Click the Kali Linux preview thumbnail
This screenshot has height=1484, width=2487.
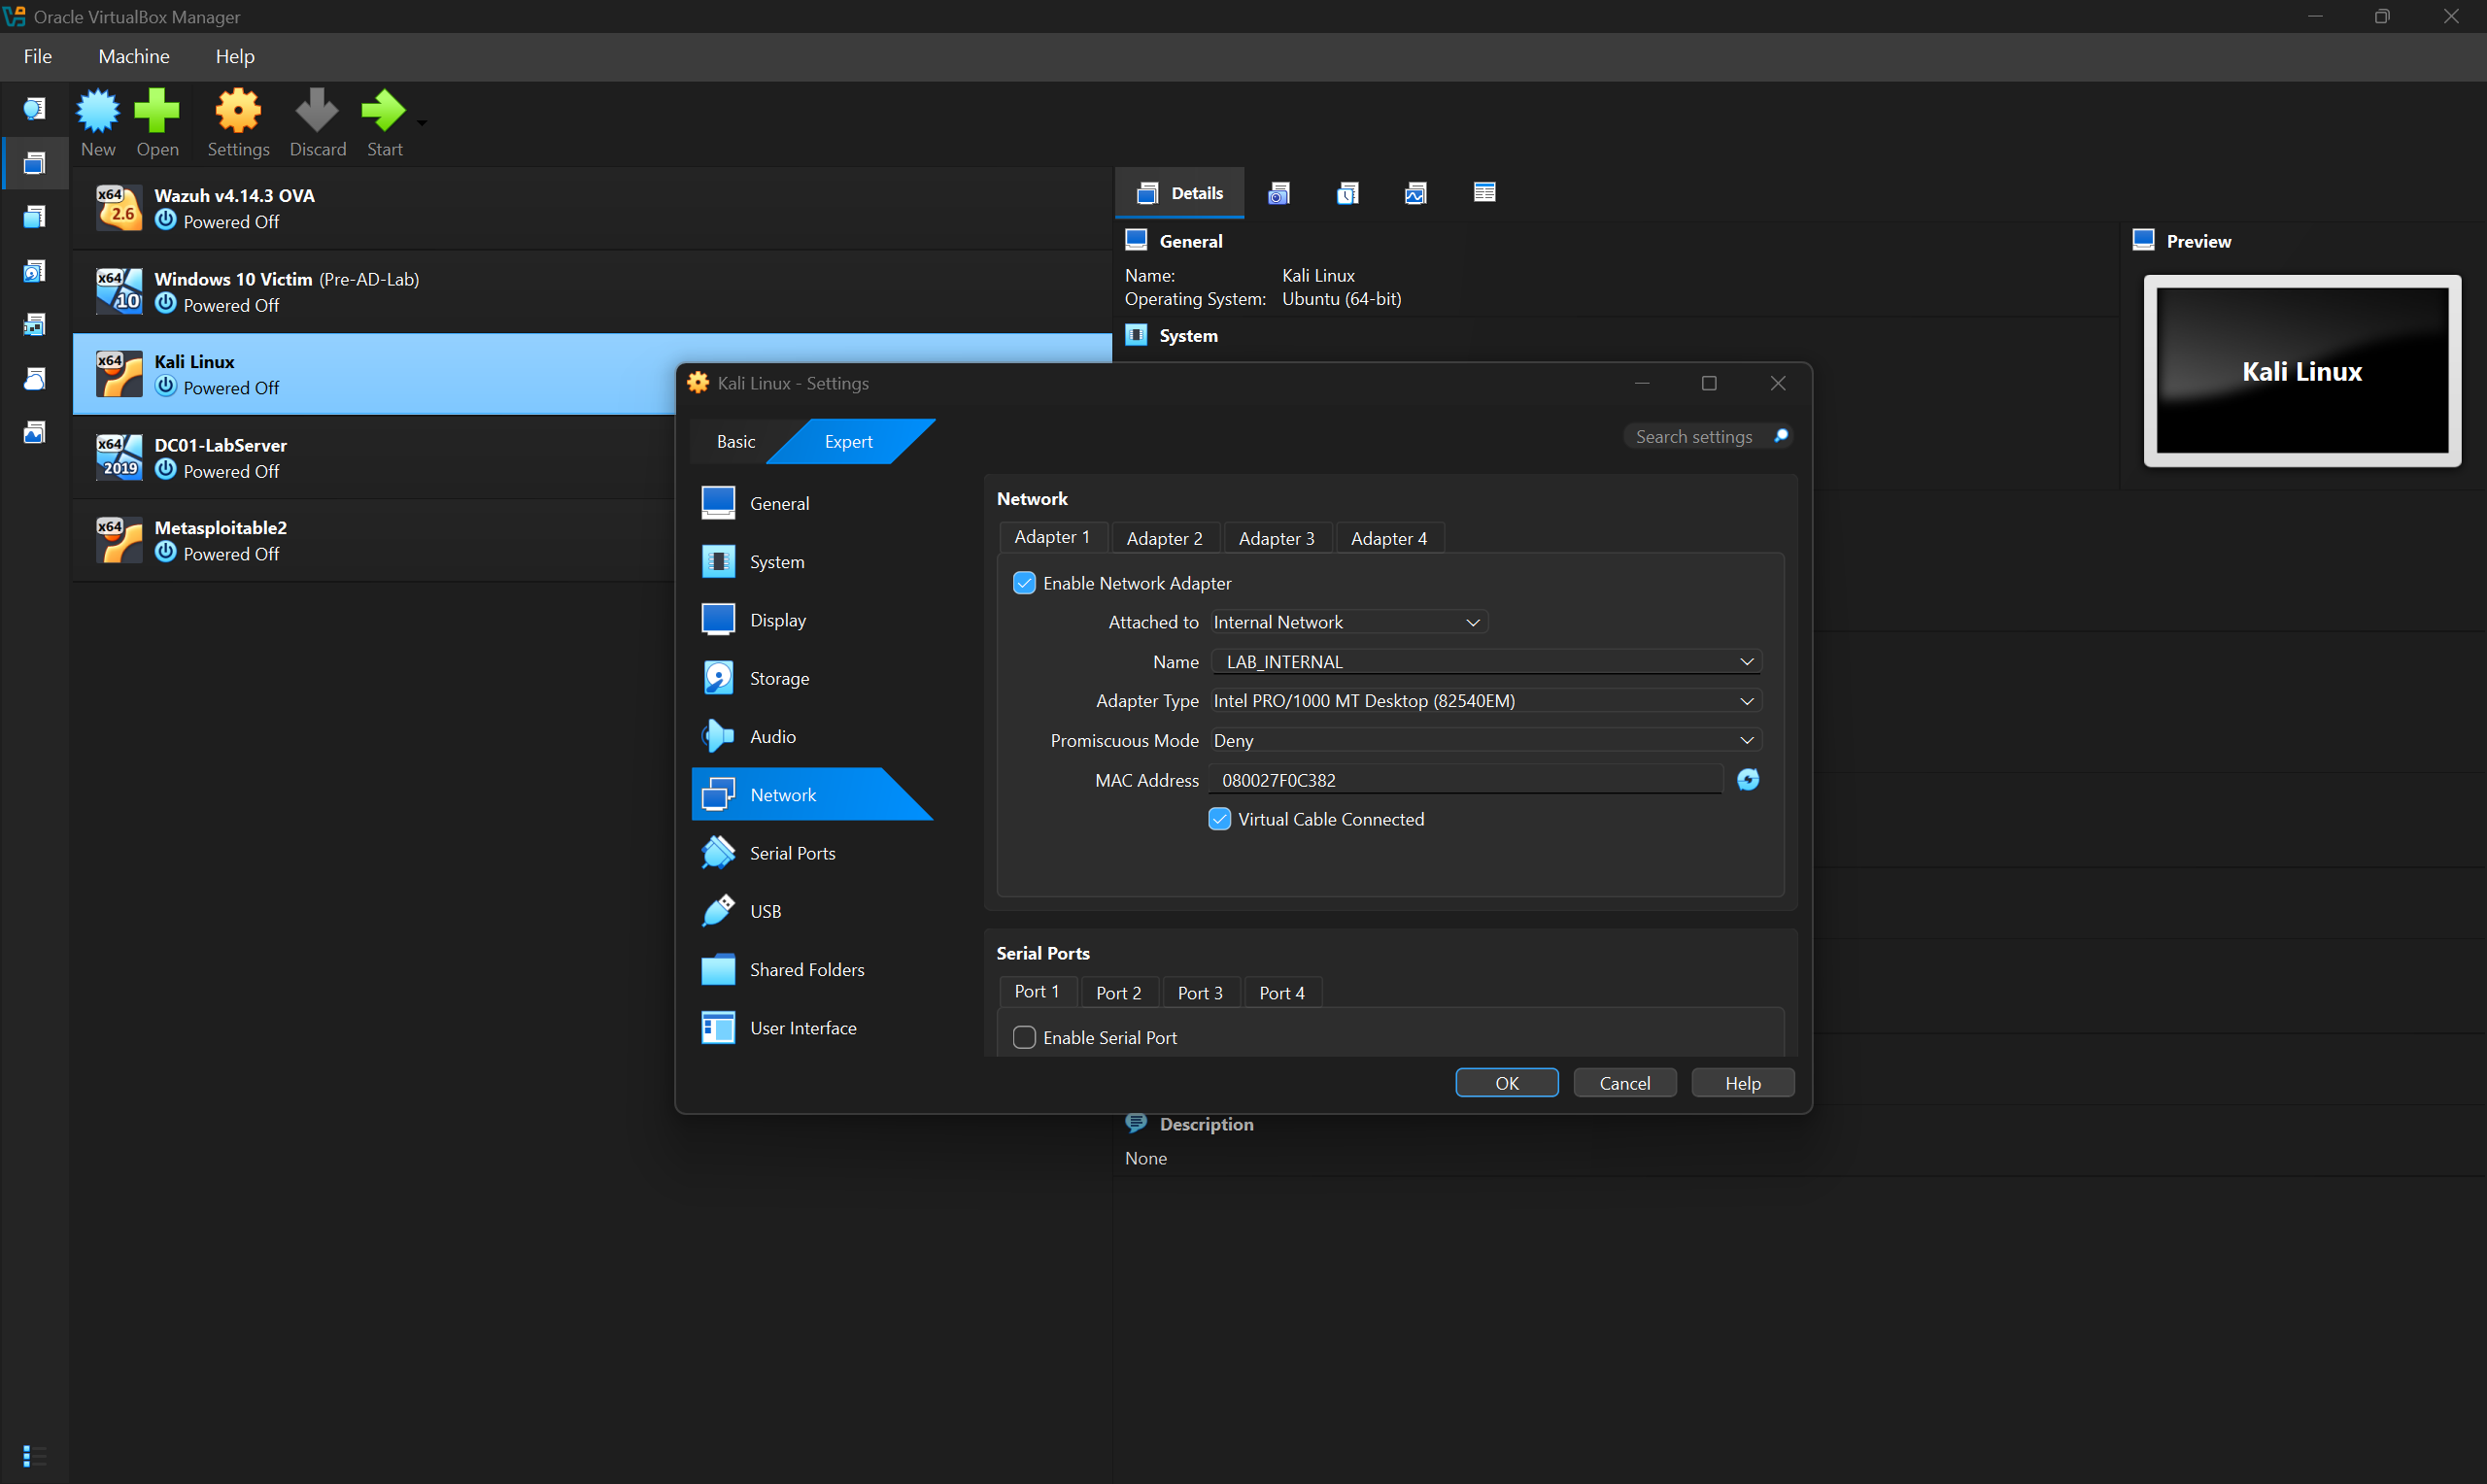pos(2302,371)
